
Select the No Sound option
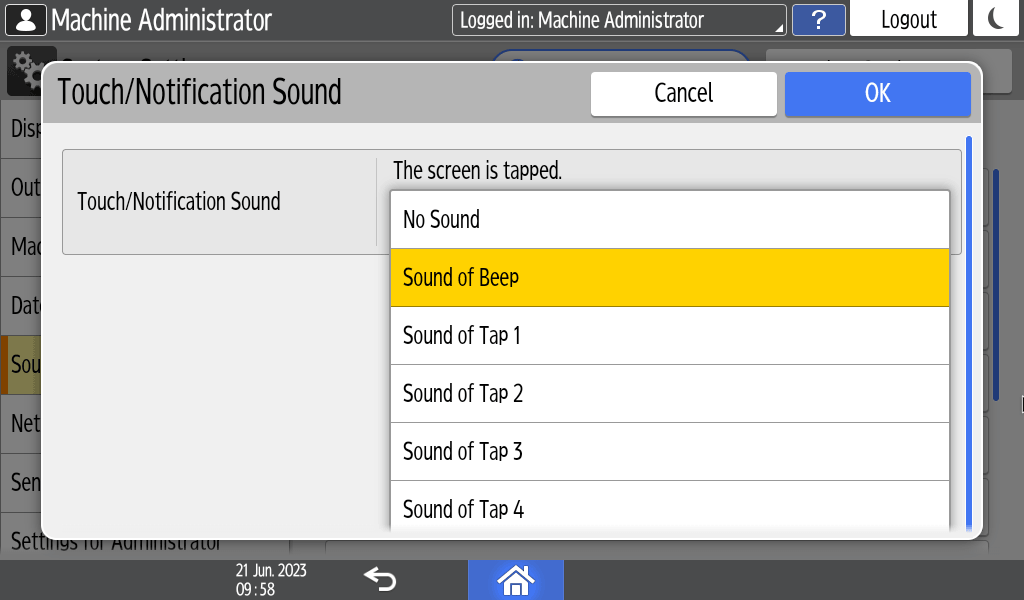tap(669, 220)
